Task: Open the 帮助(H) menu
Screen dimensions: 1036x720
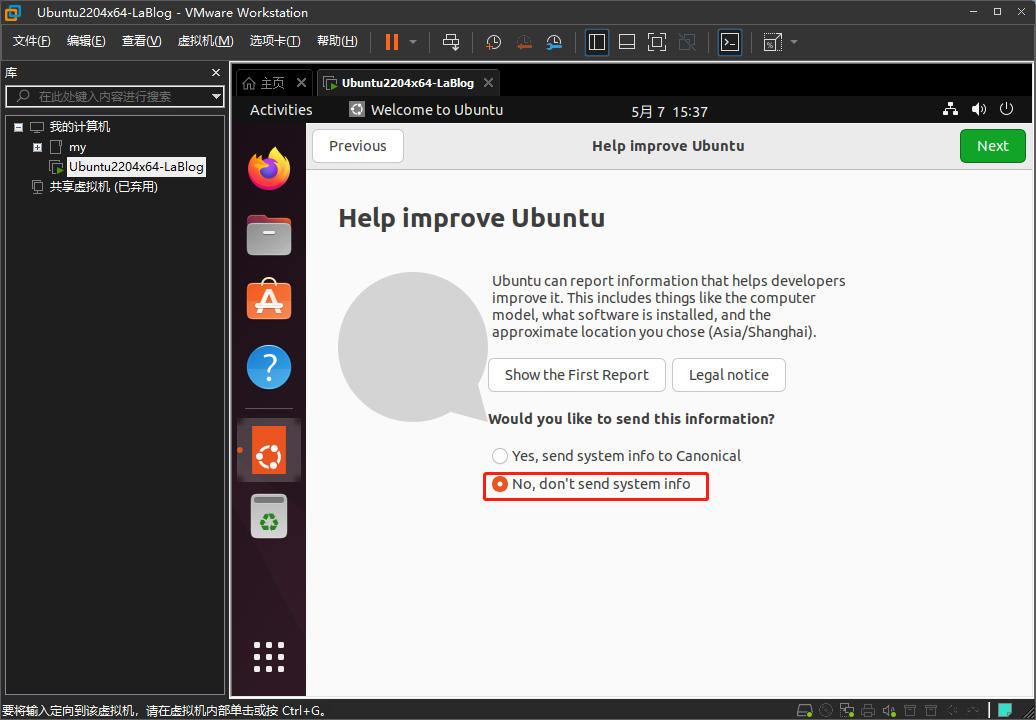Action: [337, 41]
